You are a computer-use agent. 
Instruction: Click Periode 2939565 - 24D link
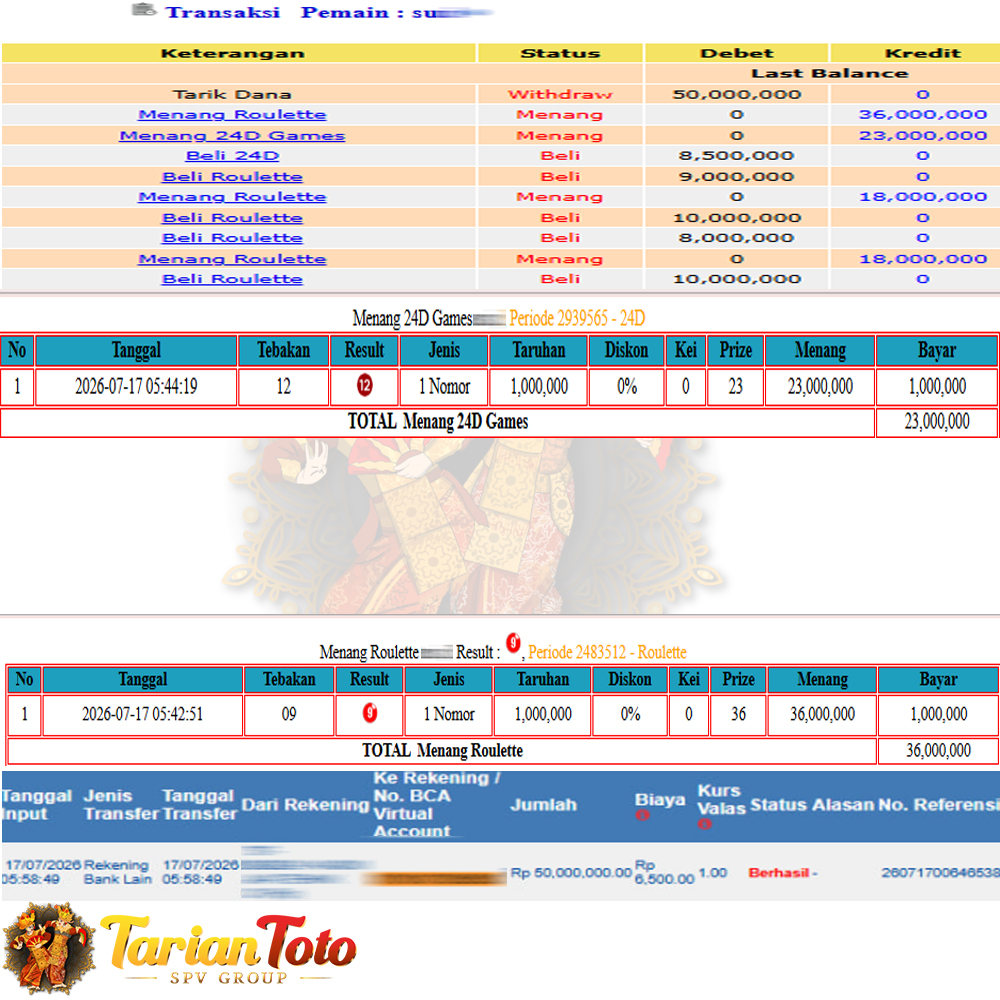point(577,318)
